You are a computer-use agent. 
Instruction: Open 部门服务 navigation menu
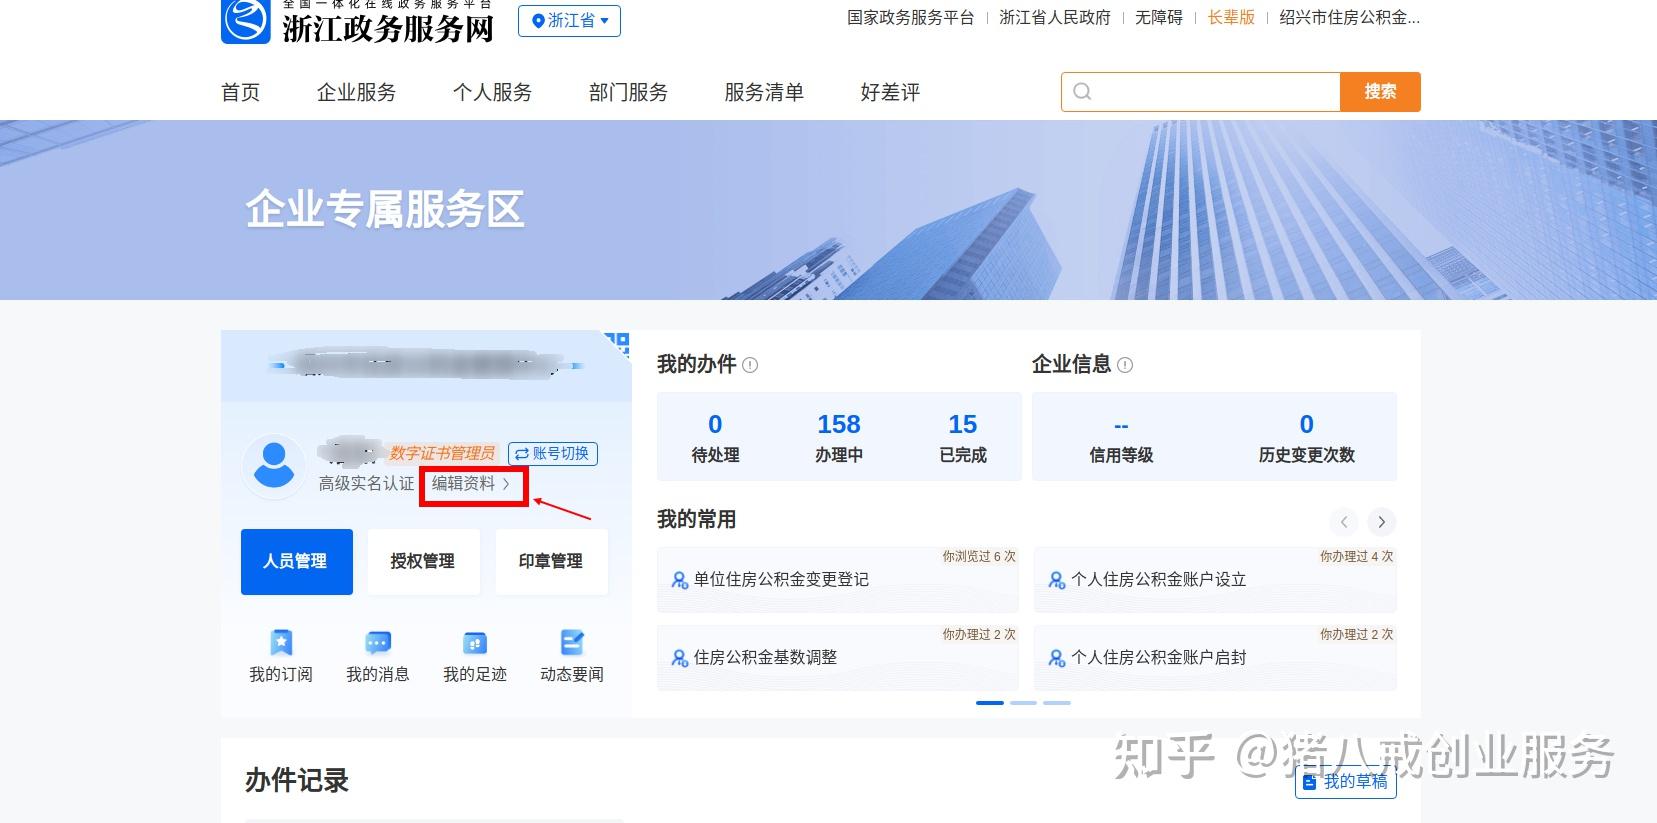628,92
